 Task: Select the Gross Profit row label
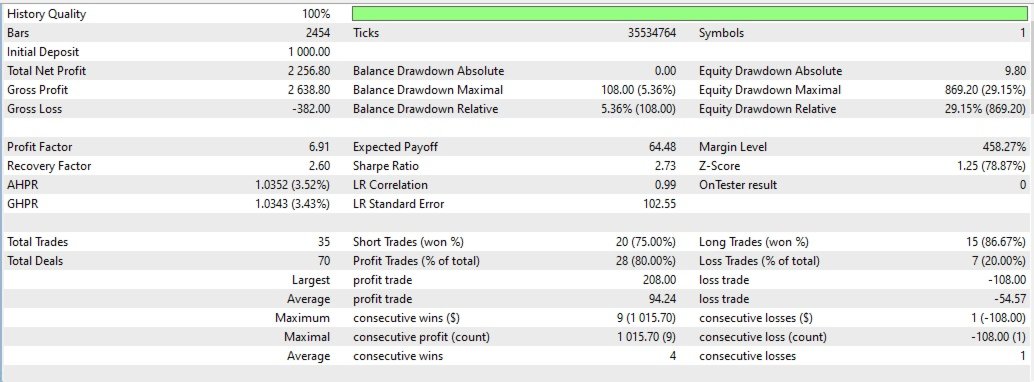[x=38, y=90]
